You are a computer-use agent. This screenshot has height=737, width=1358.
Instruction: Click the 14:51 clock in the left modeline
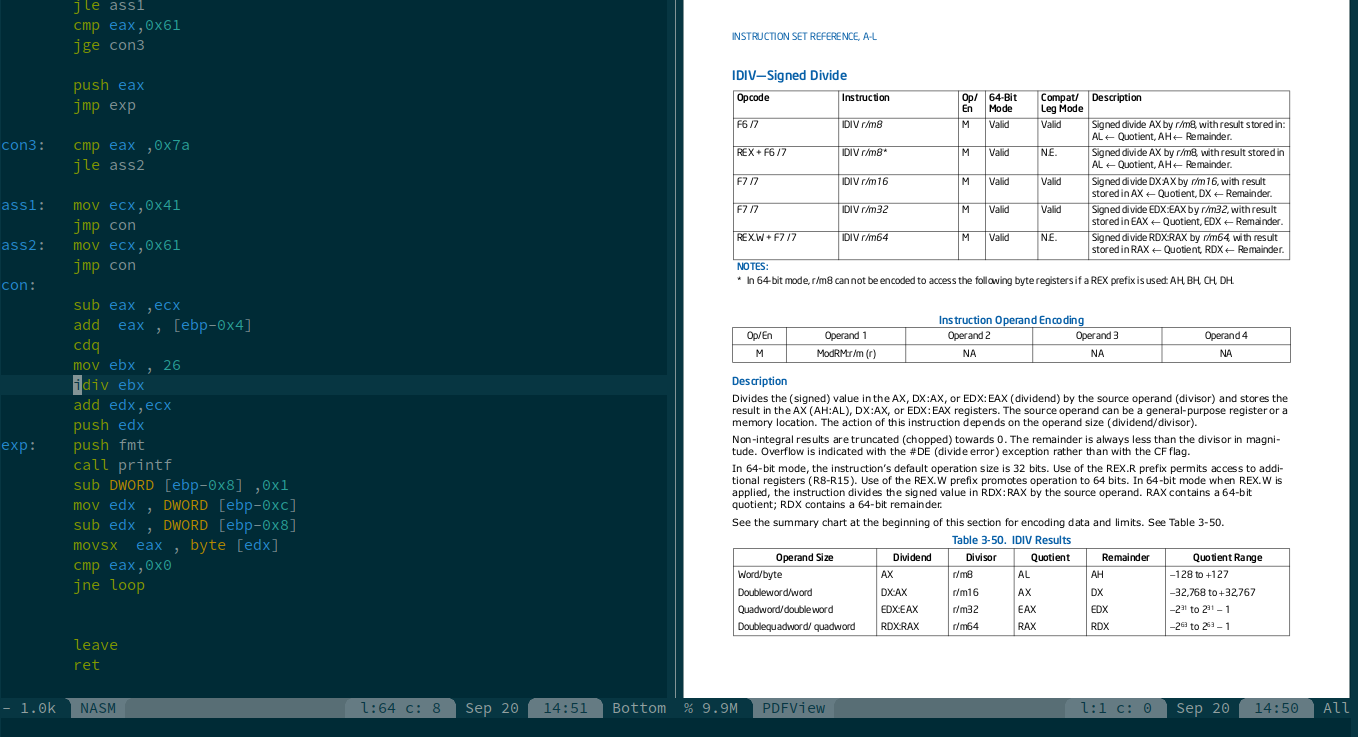pyautogui.click(x=565, y=708)
